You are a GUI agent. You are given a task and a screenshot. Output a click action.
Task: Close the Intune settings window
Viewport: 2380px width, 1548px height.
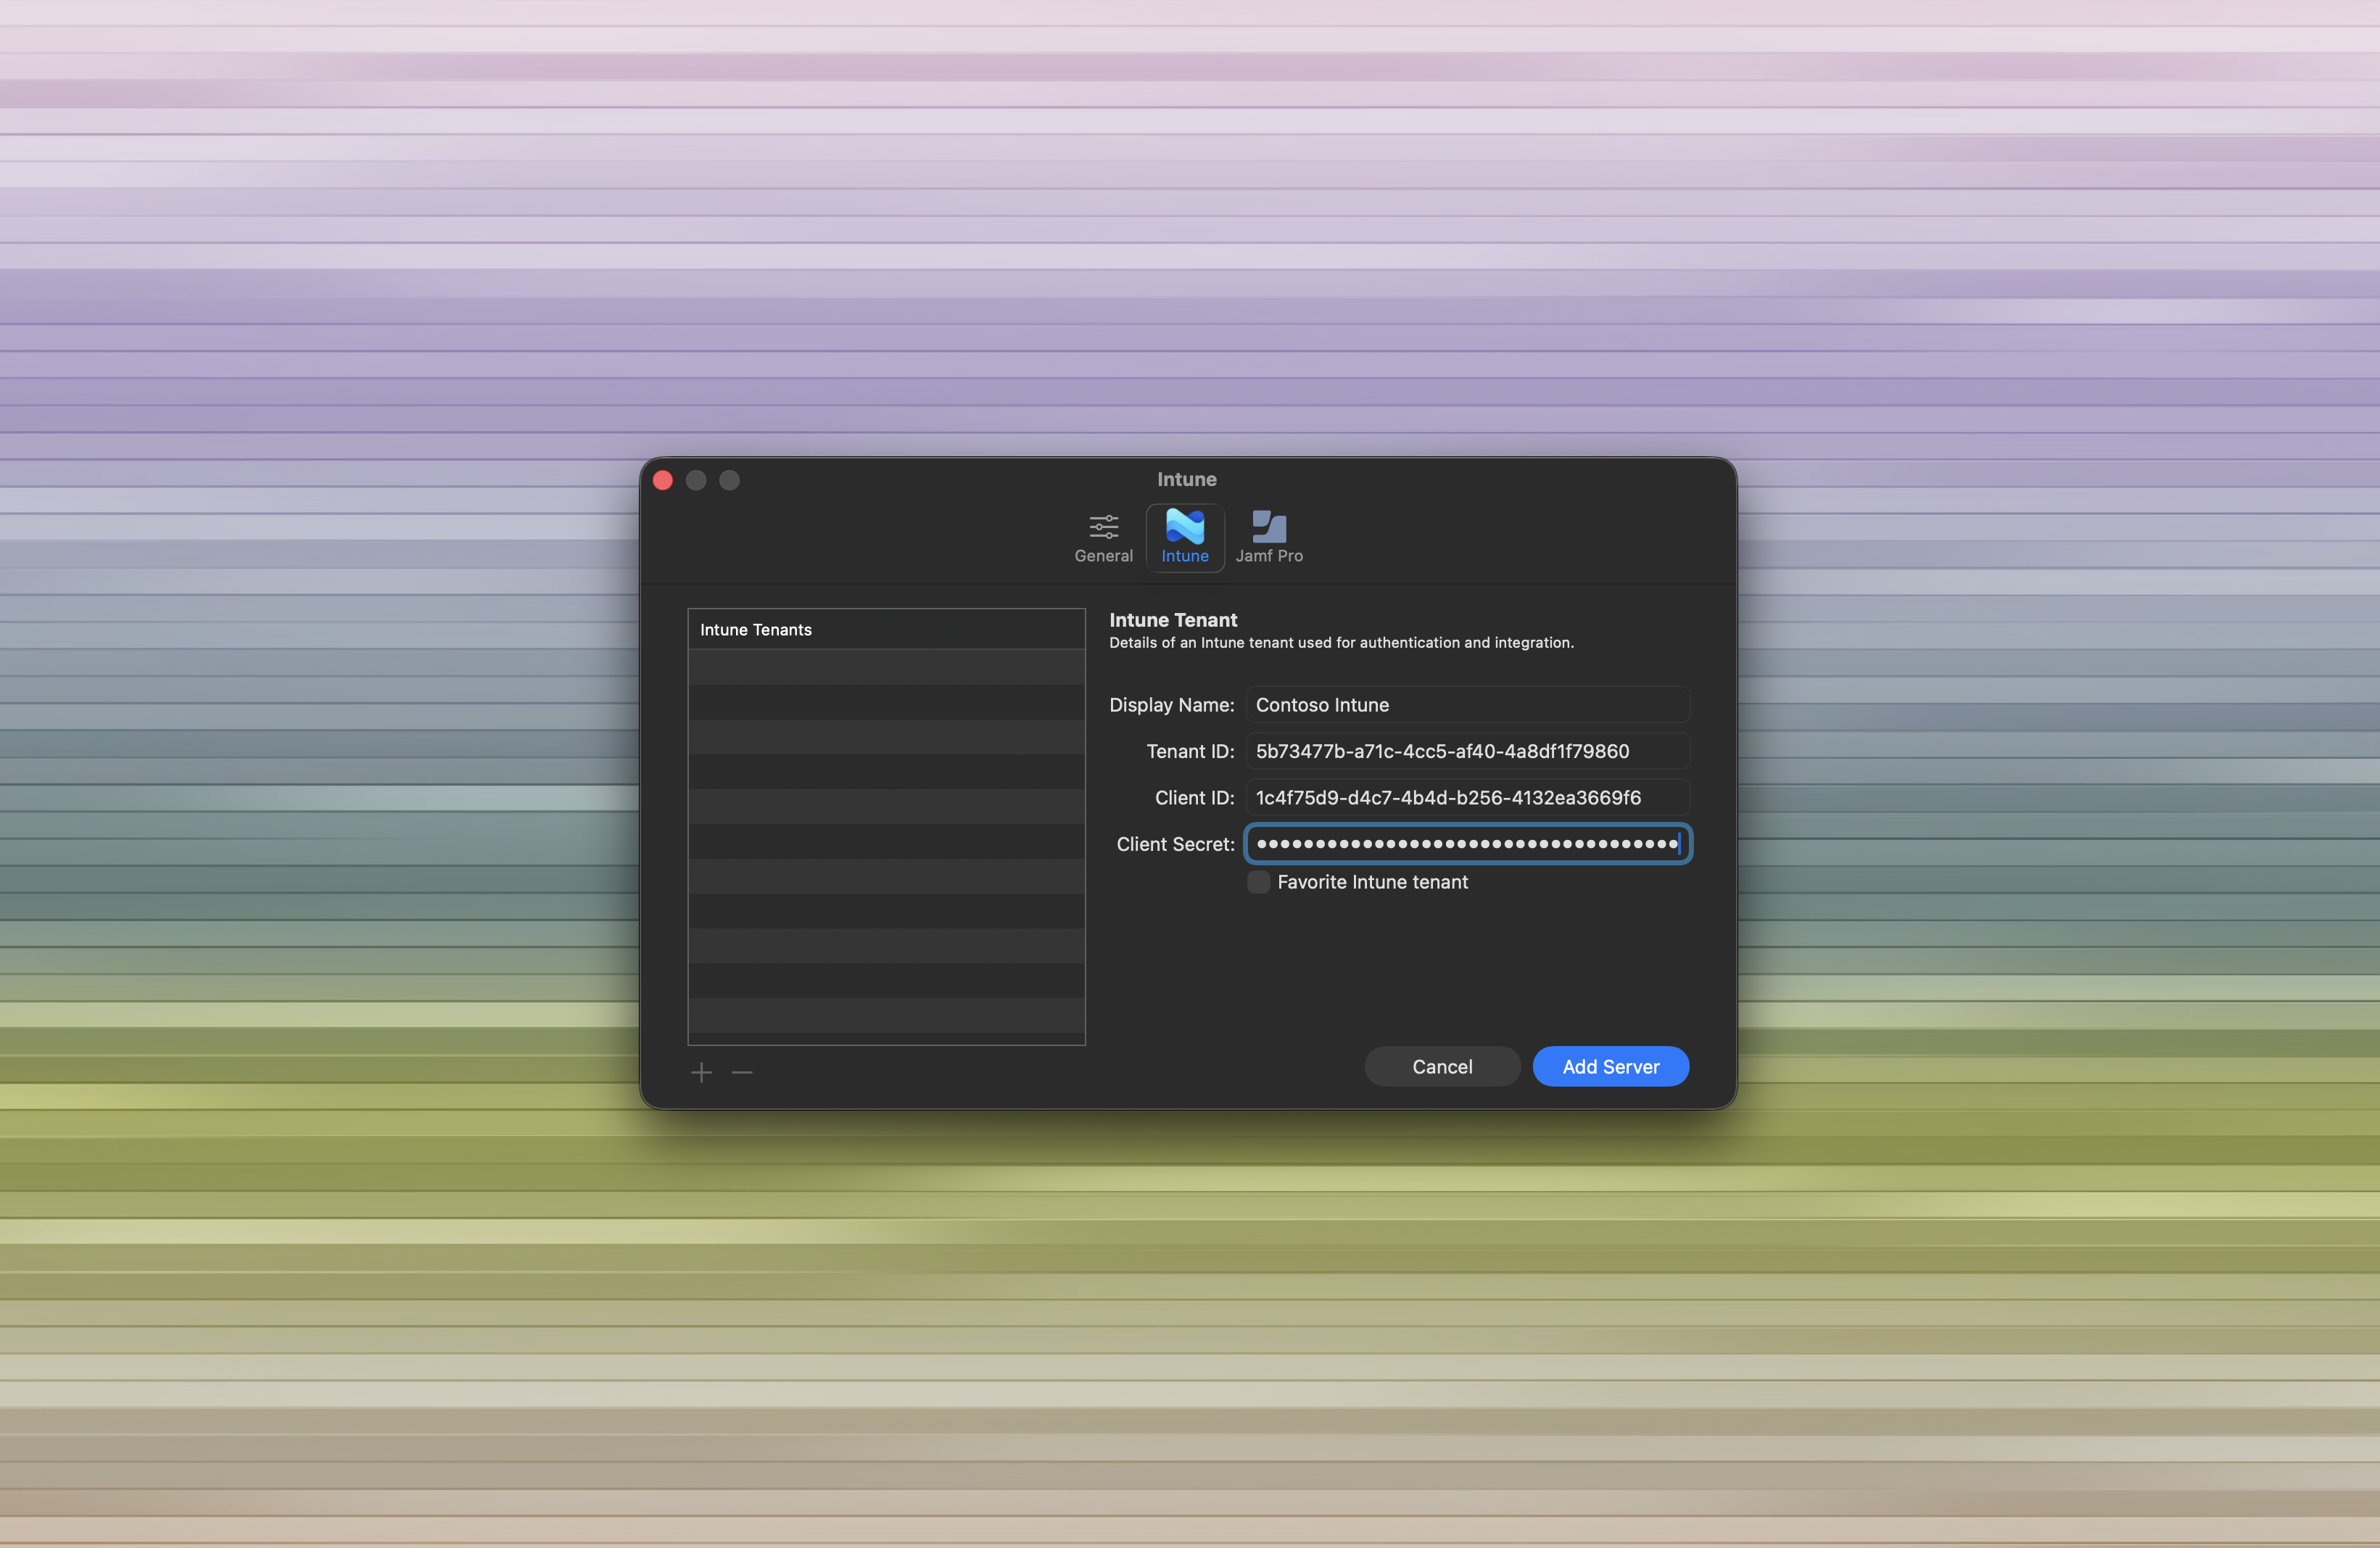pyautogui.click(x=662, y=481)
